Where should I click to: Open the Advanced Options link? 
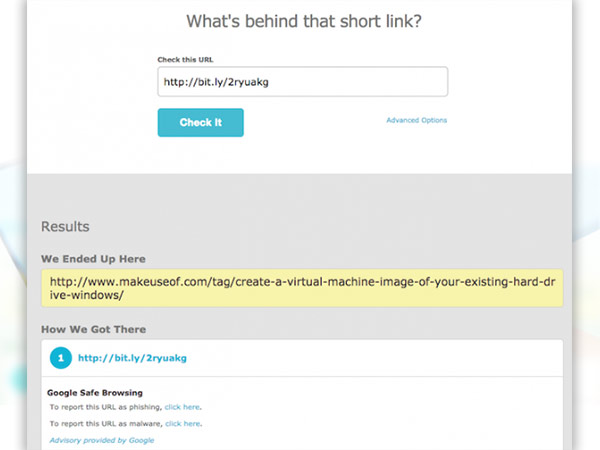tap(416, 120)
